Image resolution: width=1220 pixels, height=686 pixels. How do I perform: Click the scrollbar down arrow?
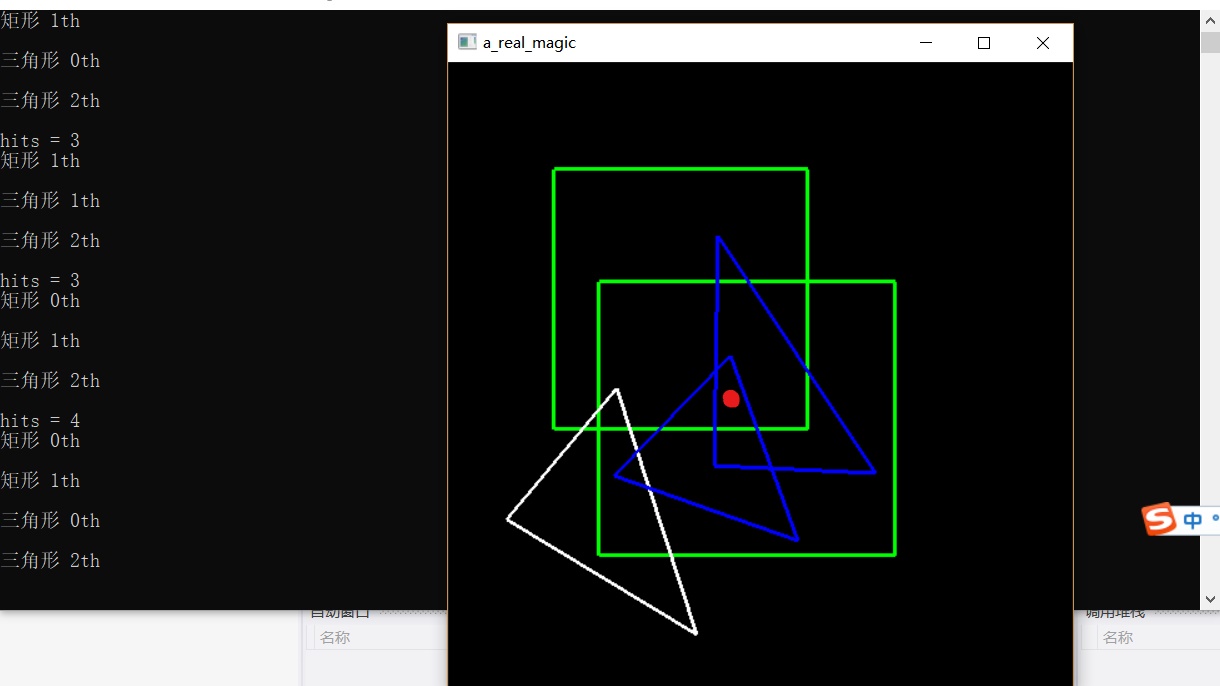(1210, 598)
